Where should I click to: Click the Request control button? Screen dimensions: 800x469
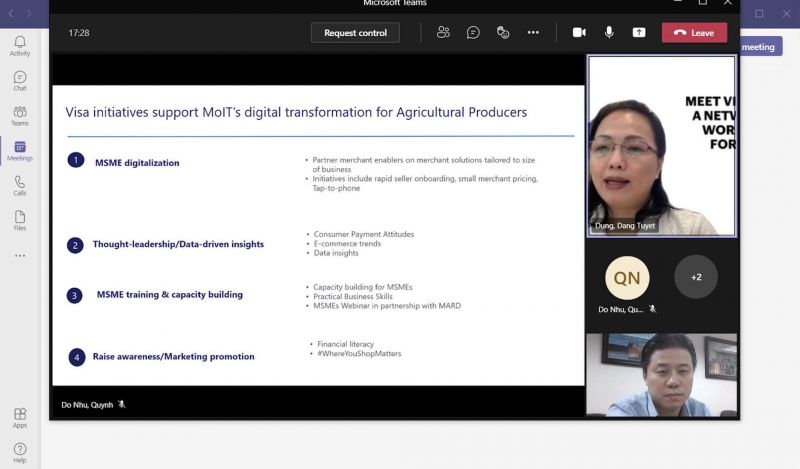355,33
